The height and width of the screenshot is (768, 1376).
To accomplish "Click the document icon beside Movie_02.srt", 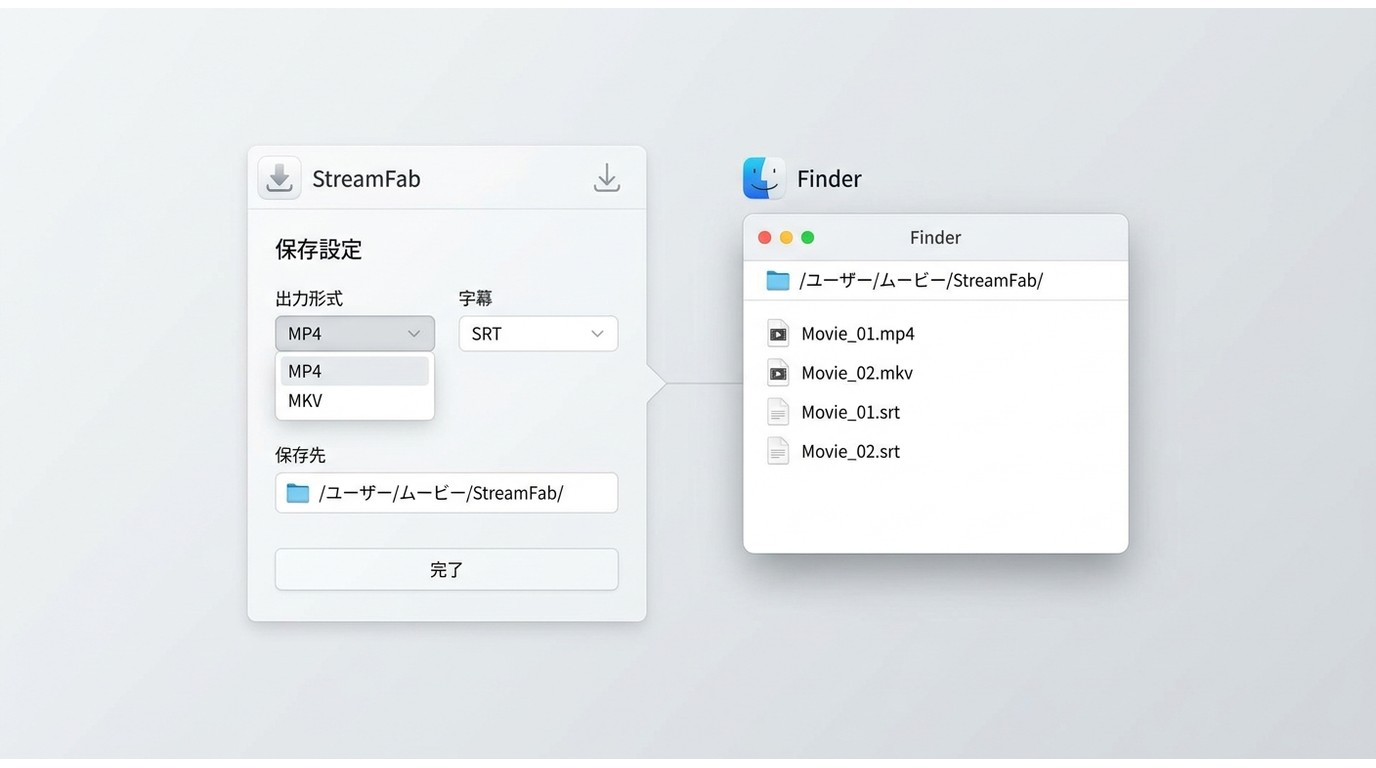I will (x=778, y=451).
